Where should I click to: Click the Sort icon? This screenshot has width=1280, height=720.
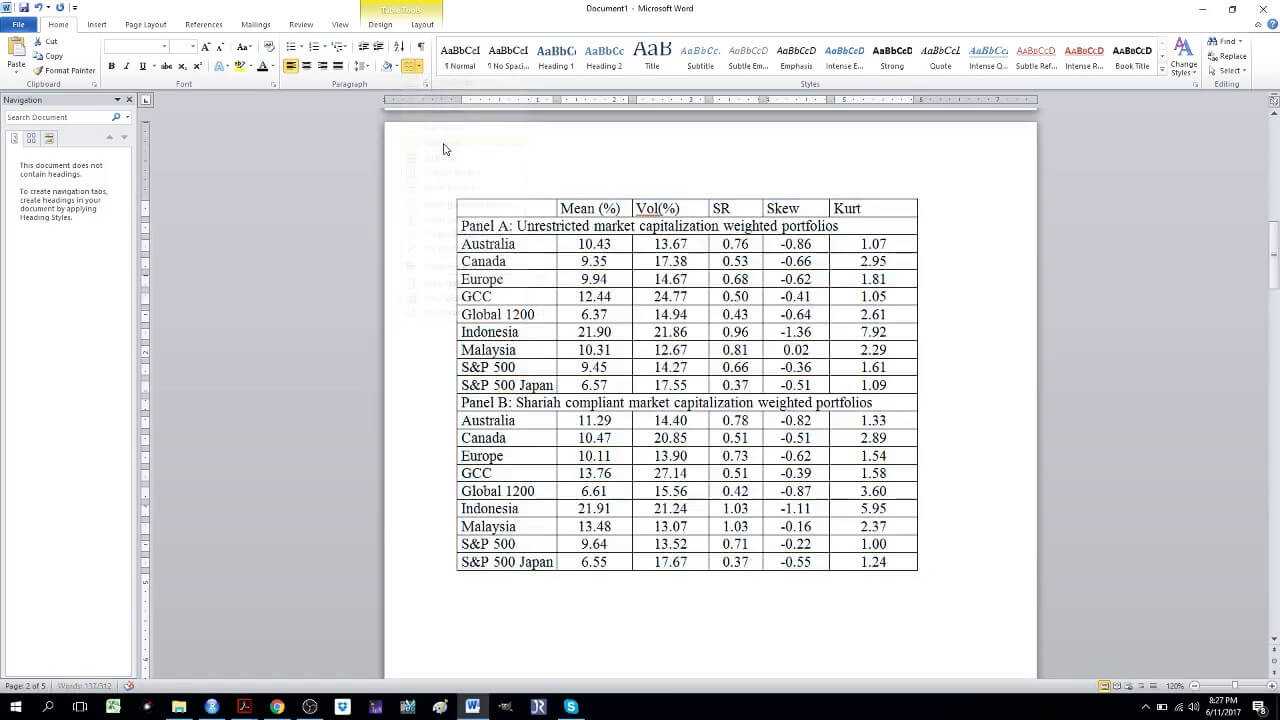click(399, 47)
